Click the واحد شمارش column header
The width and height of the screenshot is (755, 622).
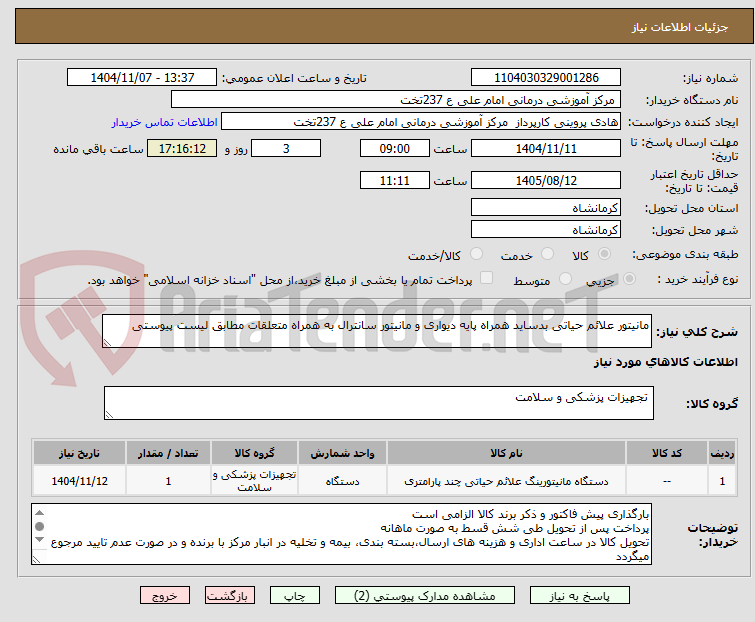click(342, 453)
